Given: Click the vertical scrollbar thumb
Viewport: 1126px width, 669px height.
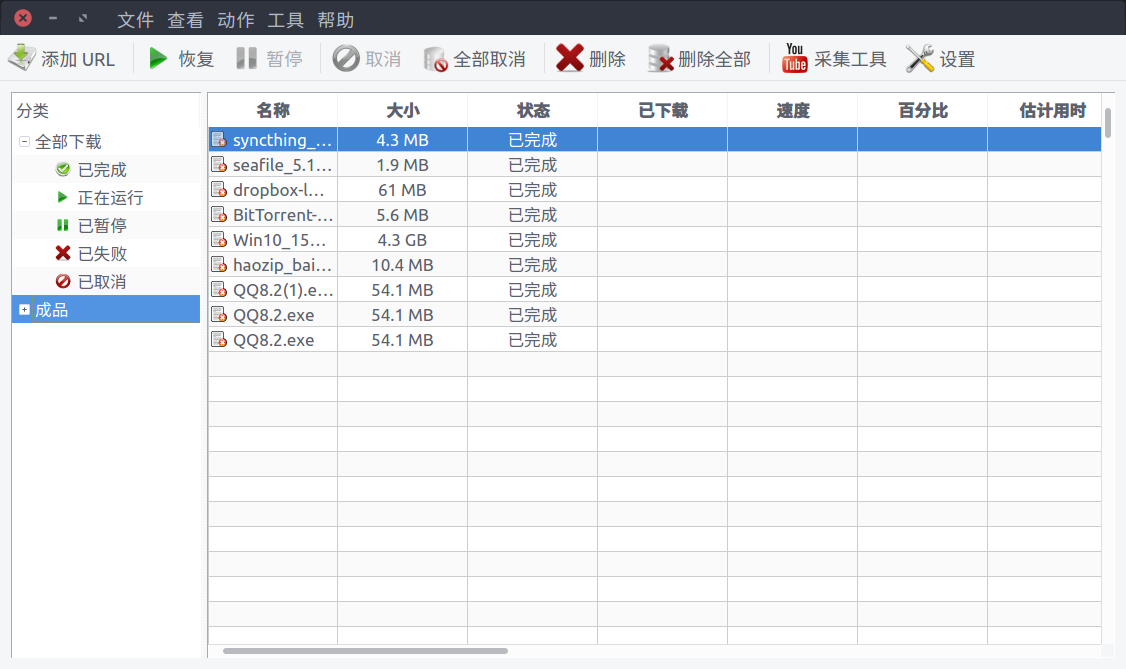Looking at the screenshot, I should point(1108,122).
